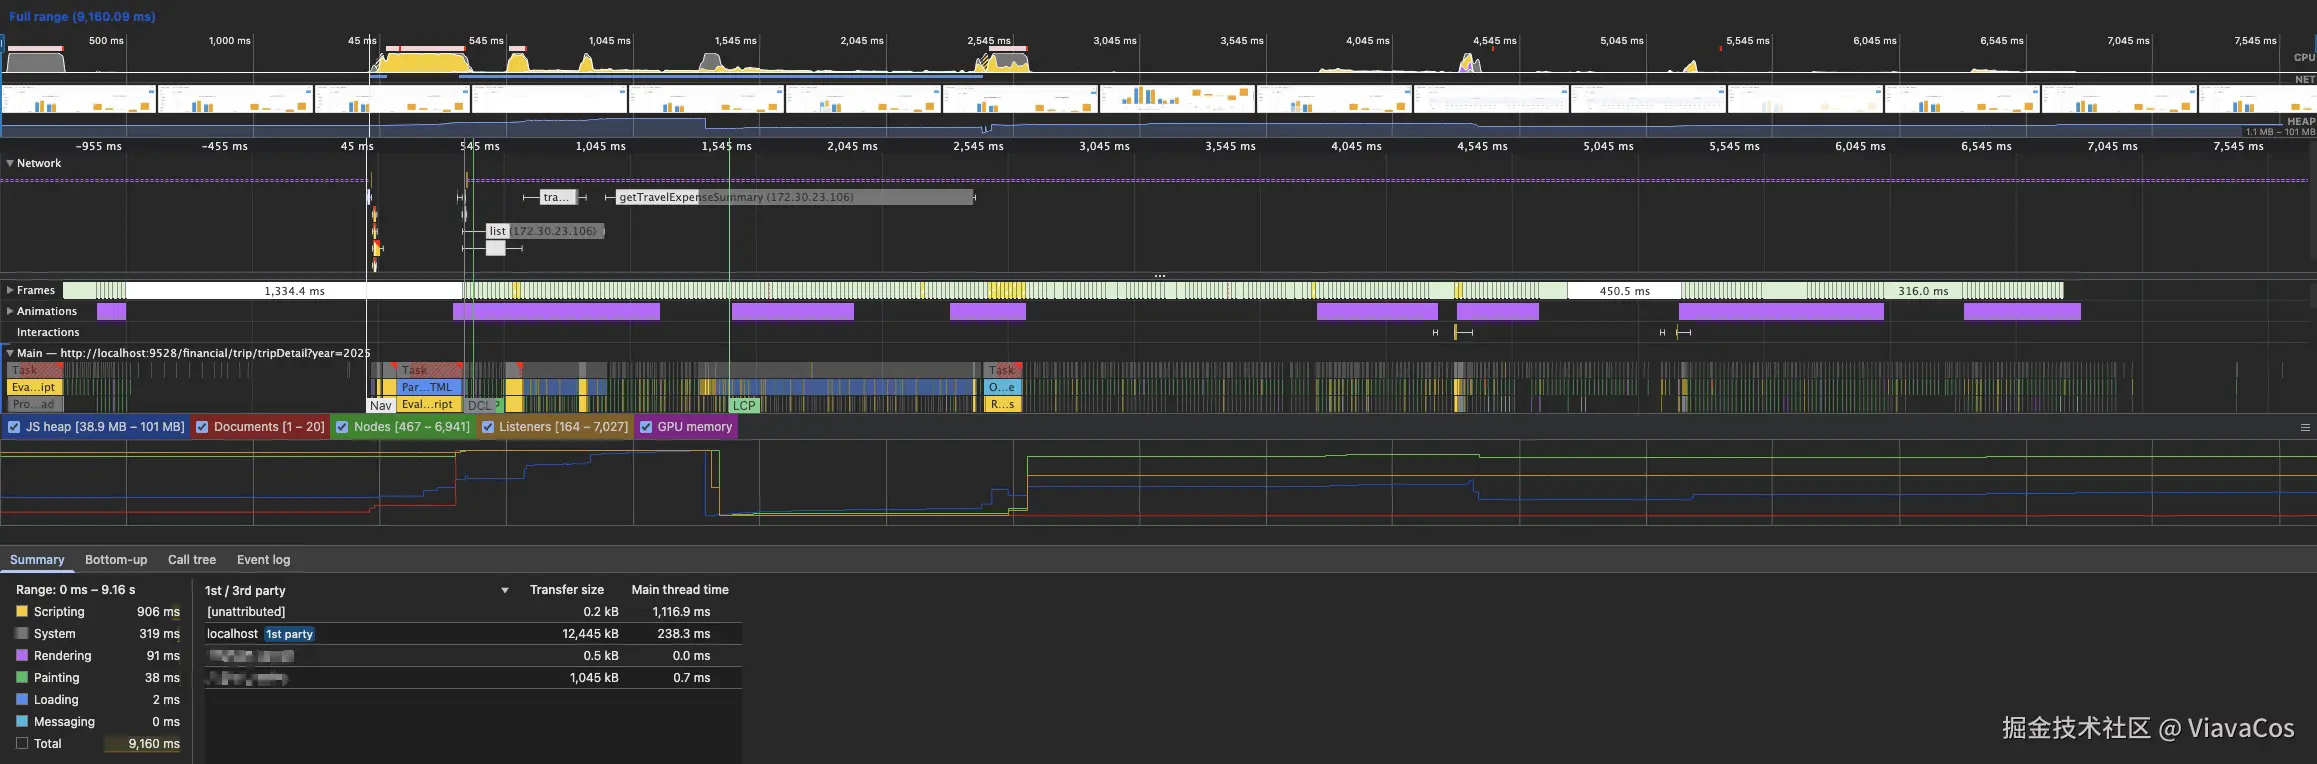
Task: Select the Eva...ipt entry in Main
Action: click(34, 387)
